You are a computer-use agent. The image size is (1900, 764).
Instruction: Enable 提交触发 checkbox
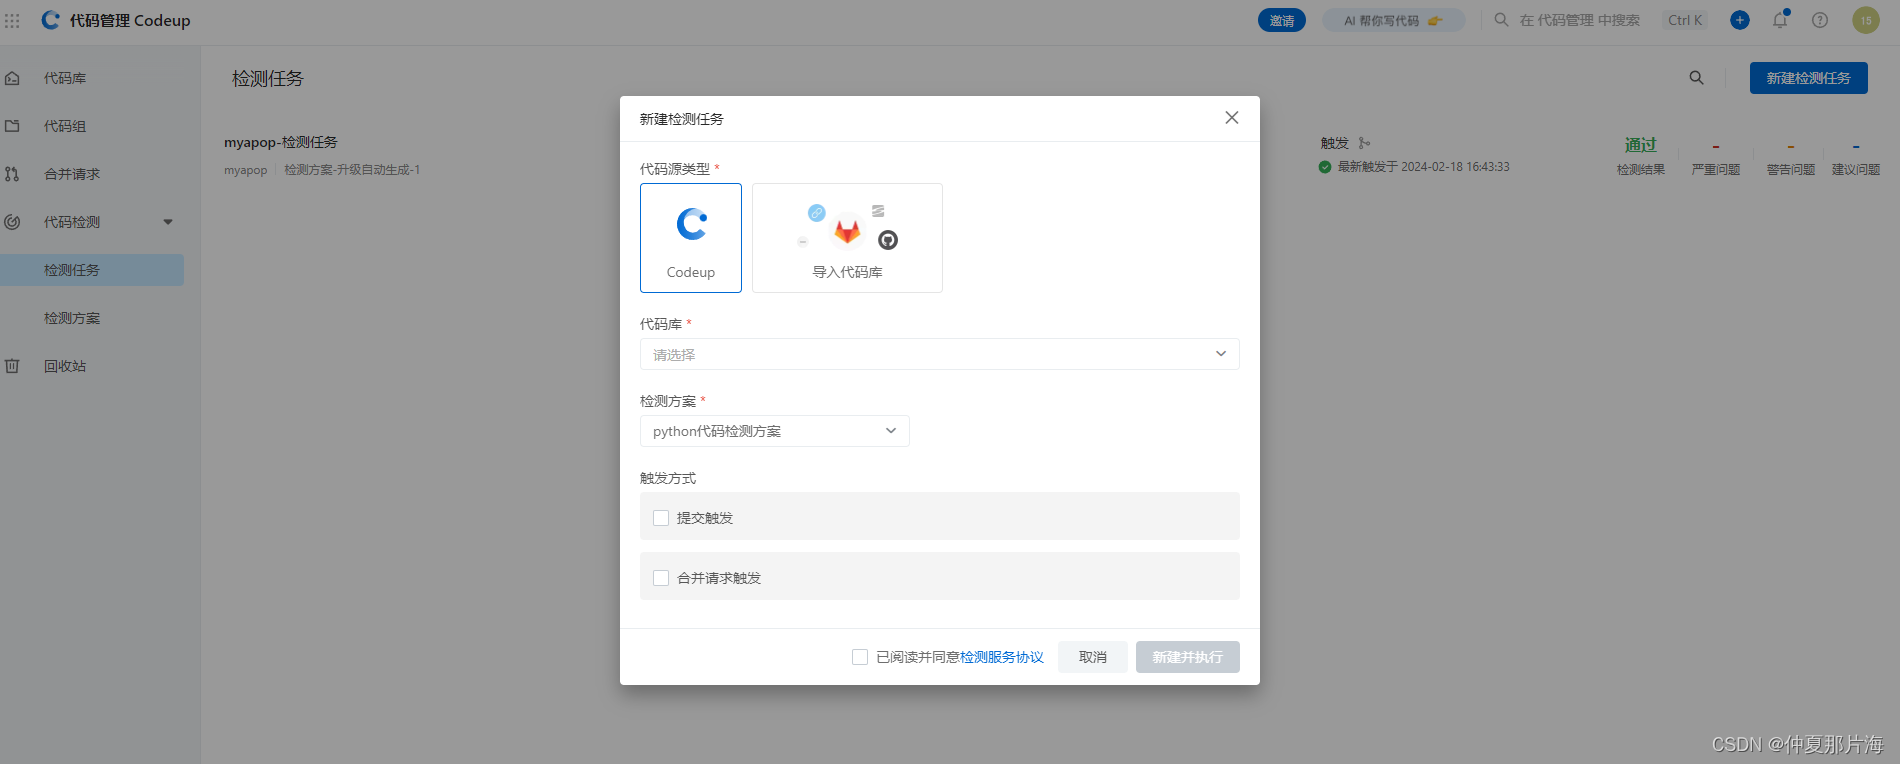[x=661, y=518]
